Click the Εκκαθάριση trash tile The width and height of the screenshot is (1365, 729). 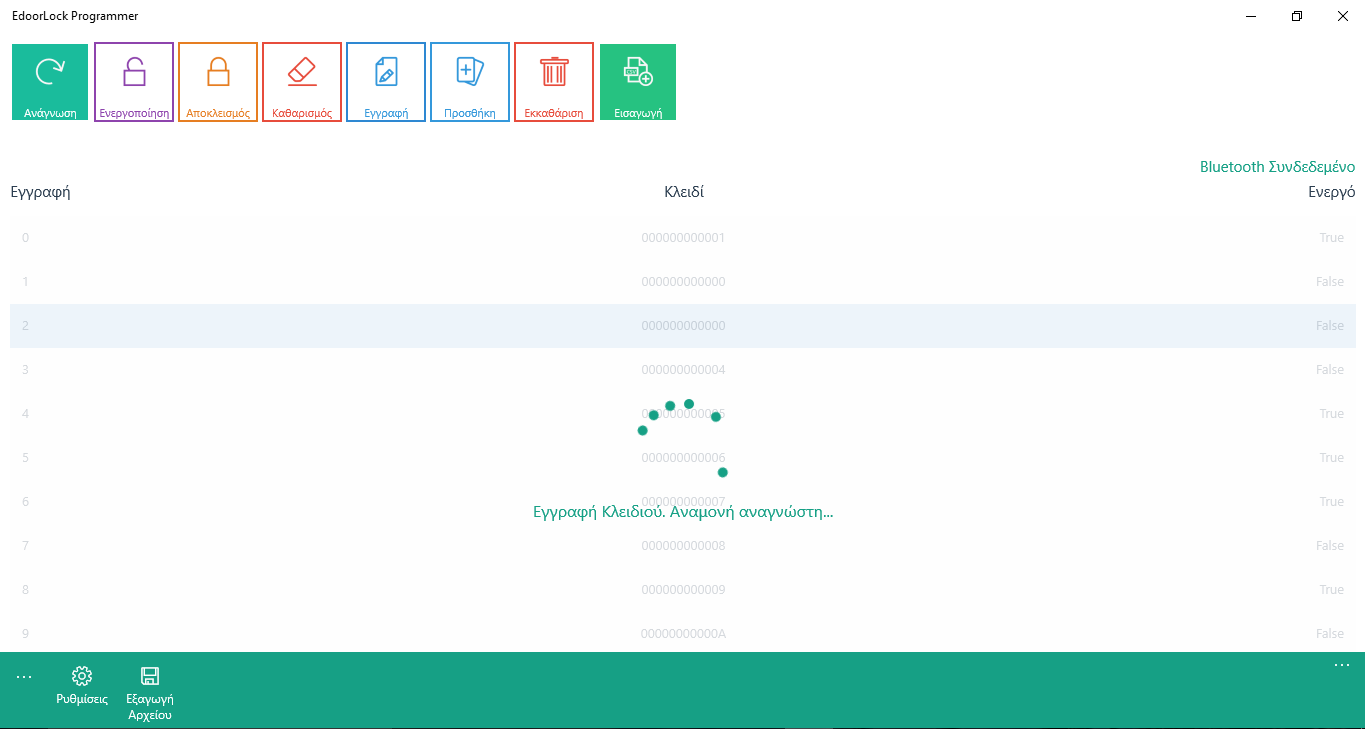[554, 82]
